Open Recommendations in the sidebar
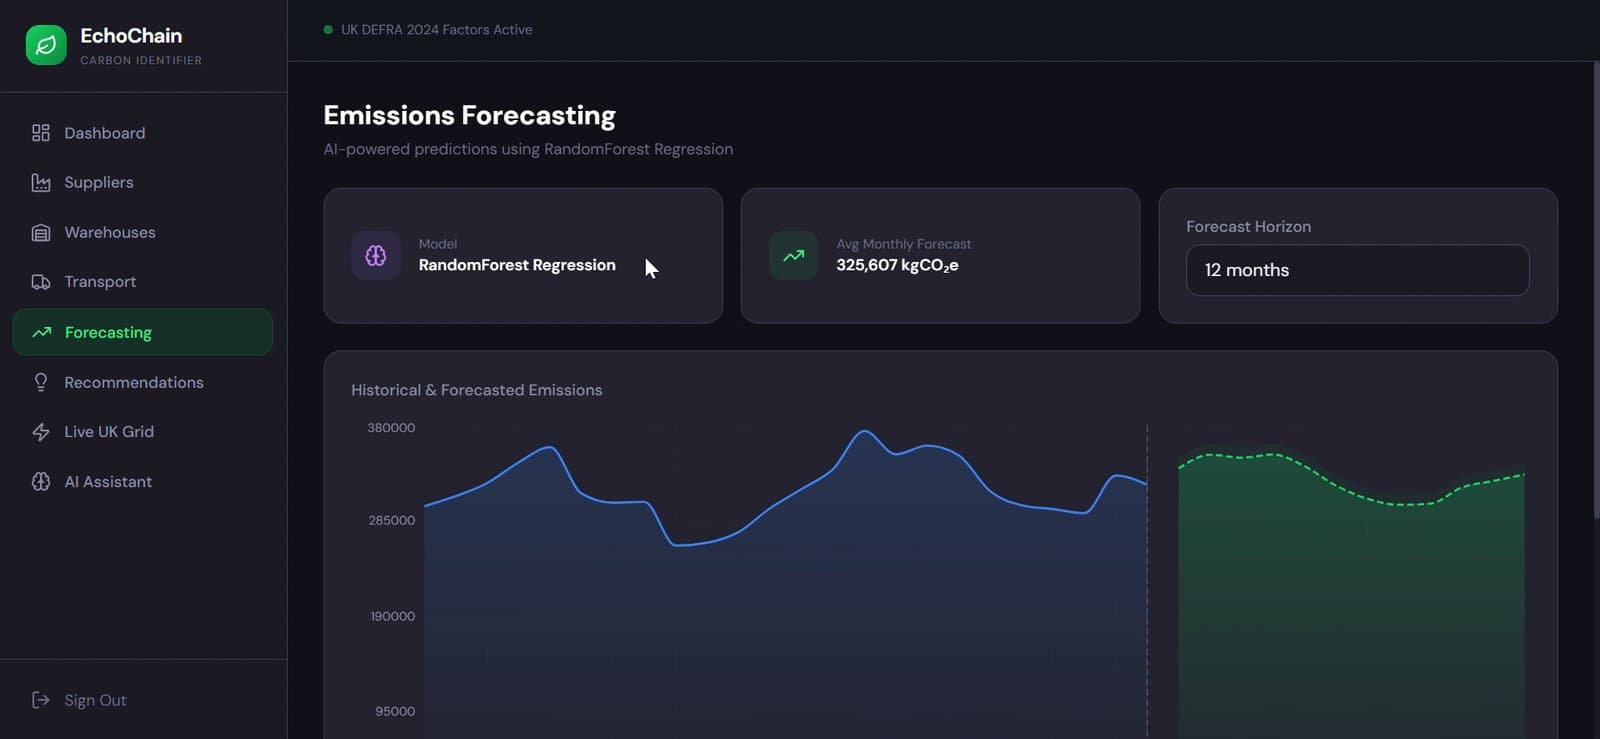This screenshot has height=739, width=1600. [142, 382]
